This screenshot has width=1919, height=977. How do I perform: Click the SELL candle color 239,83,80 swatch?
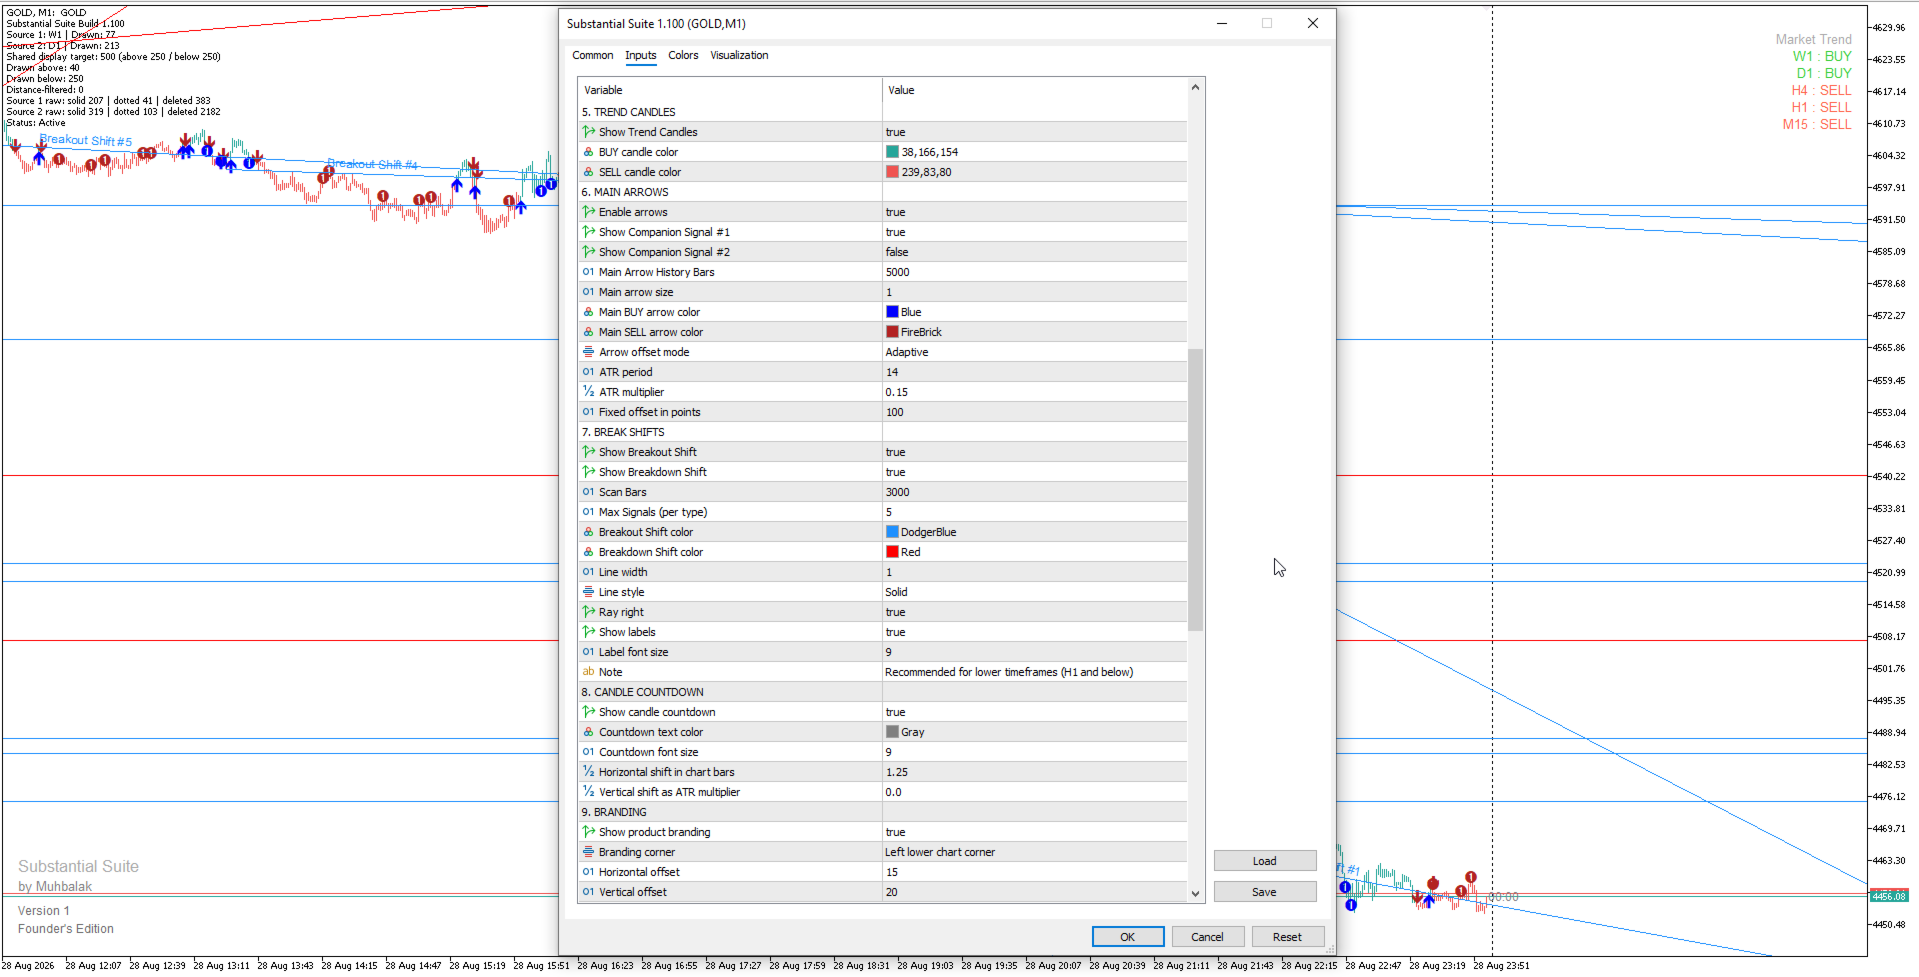point(892,172)
